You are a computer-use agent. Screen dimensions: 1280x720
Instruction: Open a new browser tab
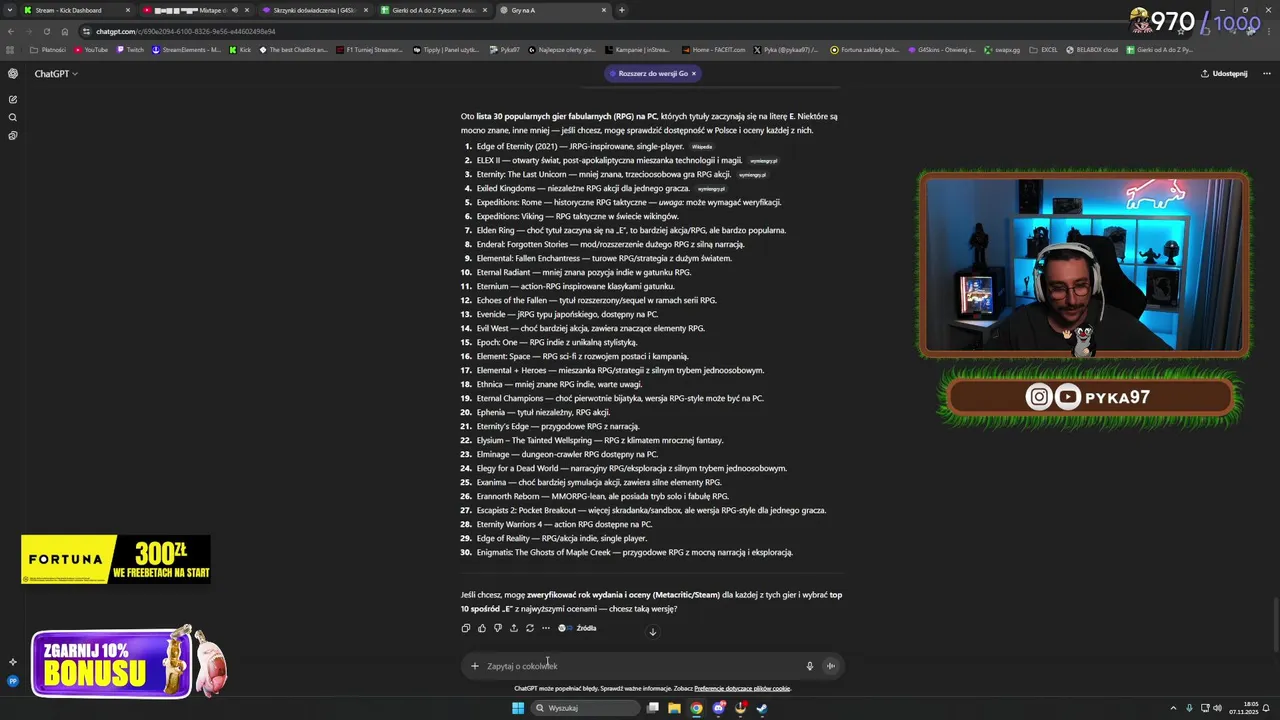[622, 10]
